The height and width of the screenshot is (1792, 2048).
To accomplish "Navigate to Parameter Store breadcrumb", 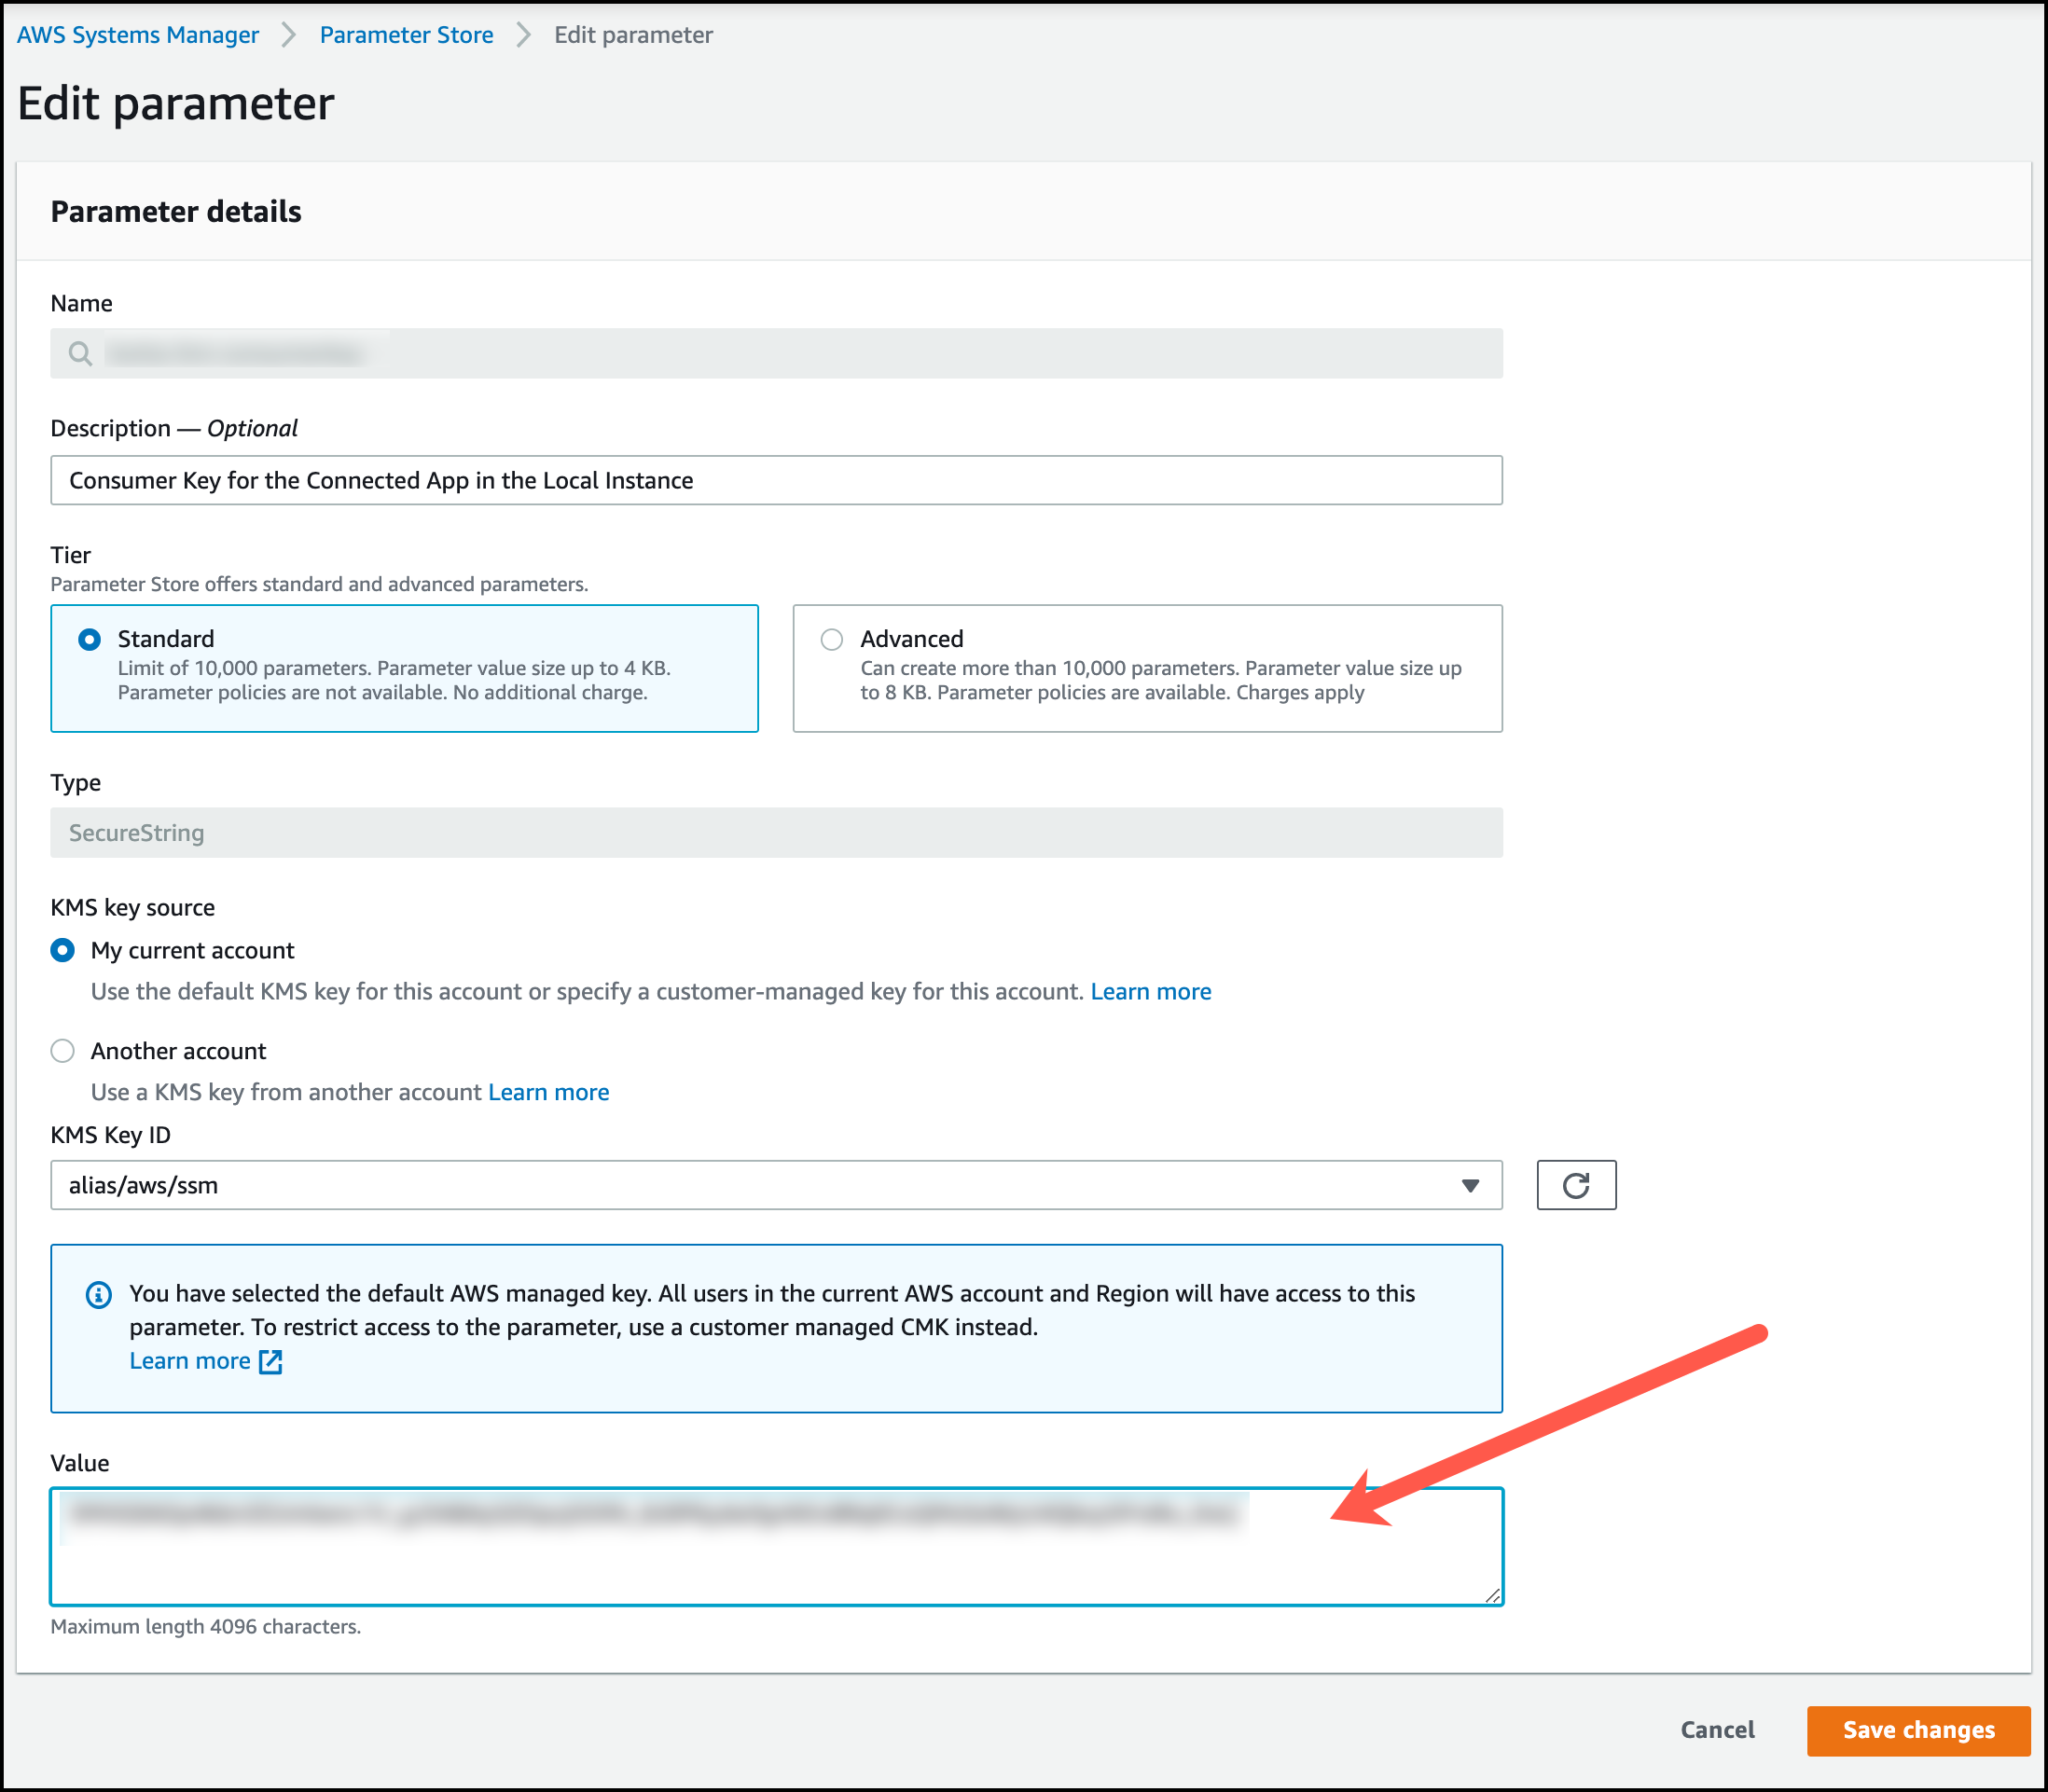I will [406, 34].
